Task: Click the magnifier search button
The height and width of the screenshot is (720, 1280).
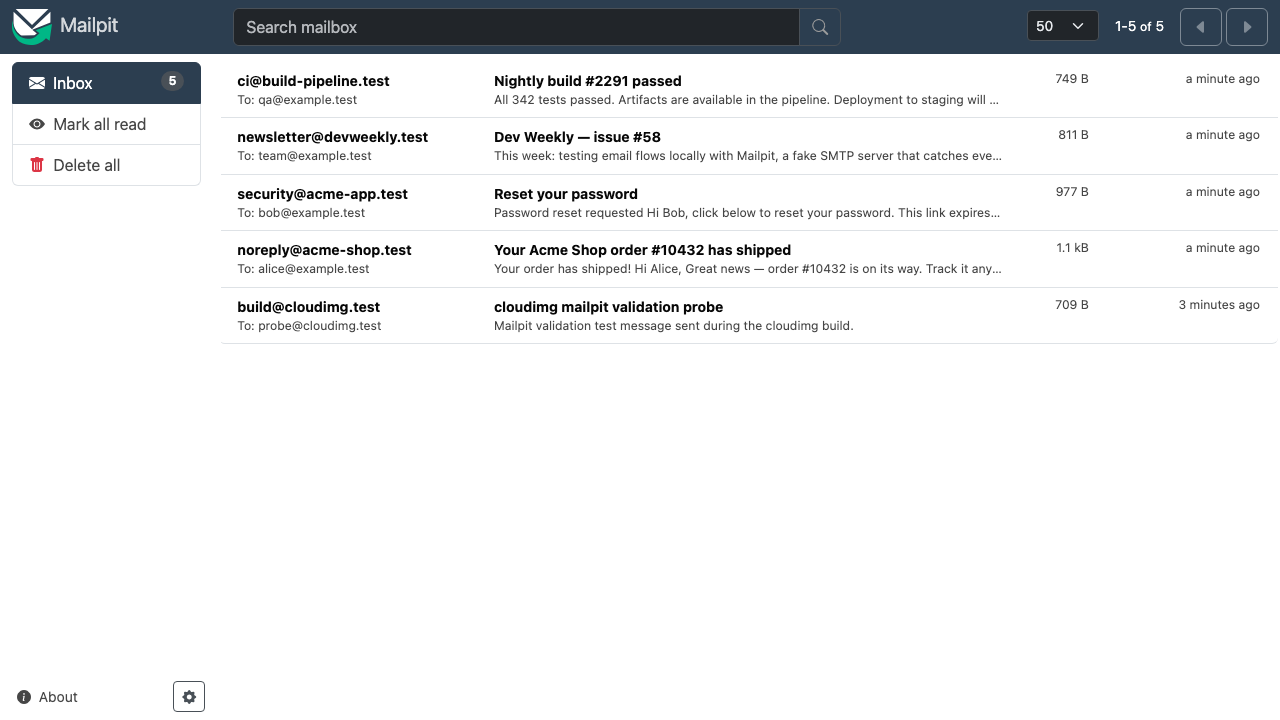Action: click(820, 27)
